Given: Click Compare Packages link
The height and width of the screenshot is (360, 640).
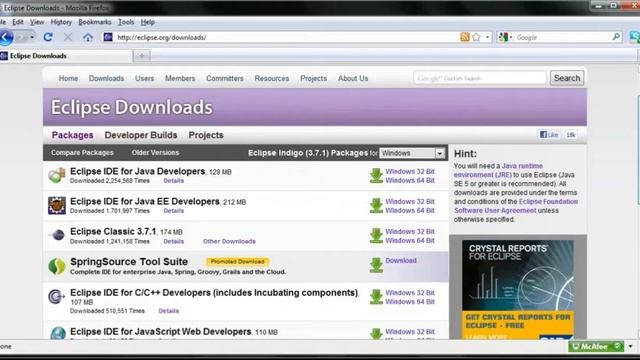Looking at the screenshot, I should [x=82, y=153].
